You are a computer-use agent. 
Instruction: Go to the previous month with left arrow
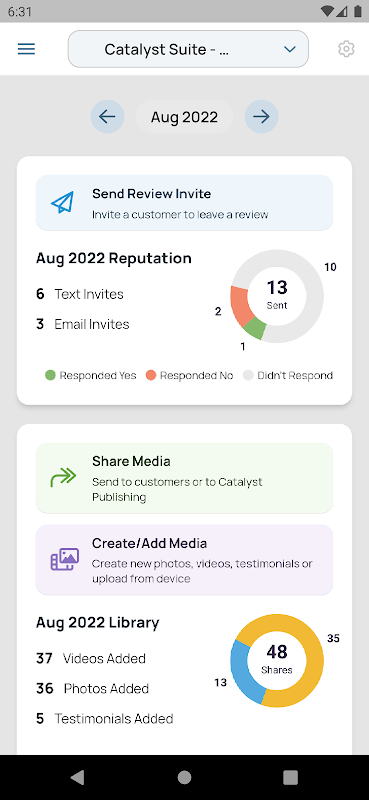[107, 117]
